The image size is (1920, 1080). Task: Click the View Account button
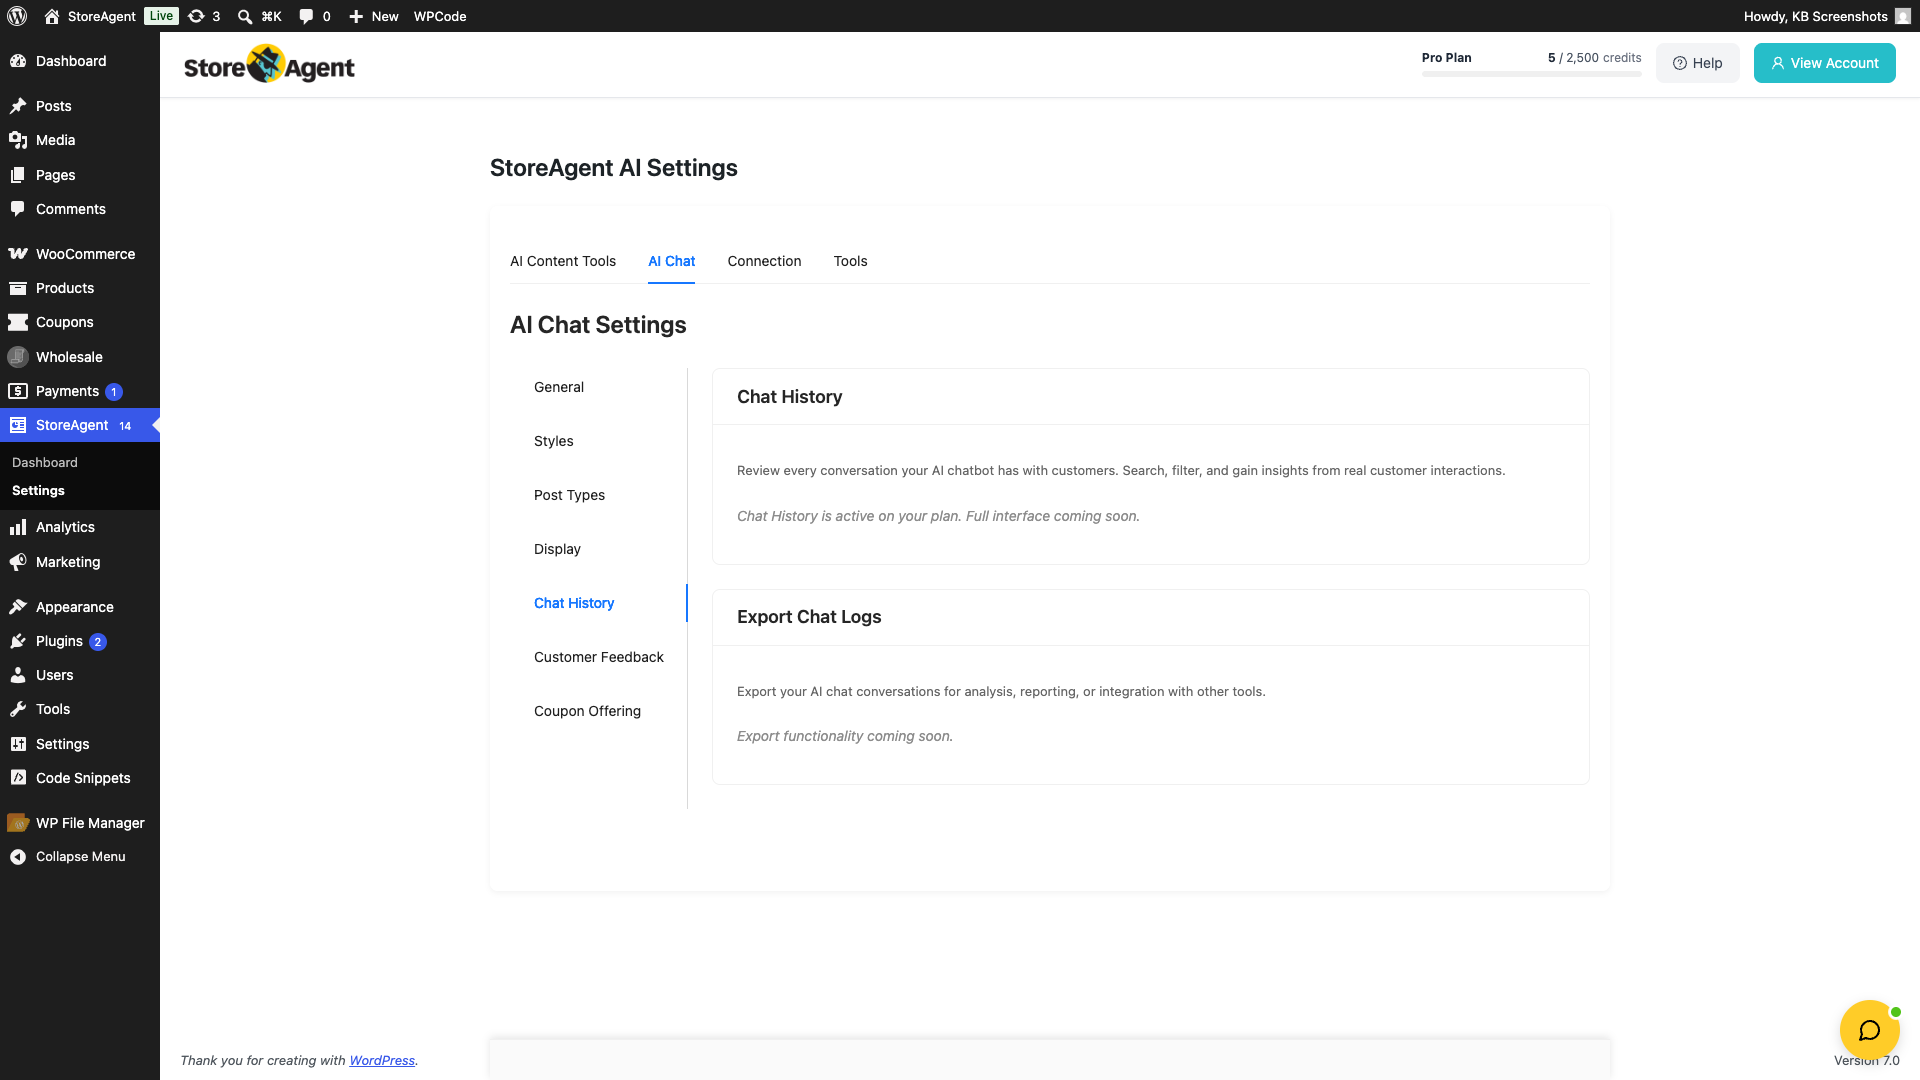(1824, 63)
